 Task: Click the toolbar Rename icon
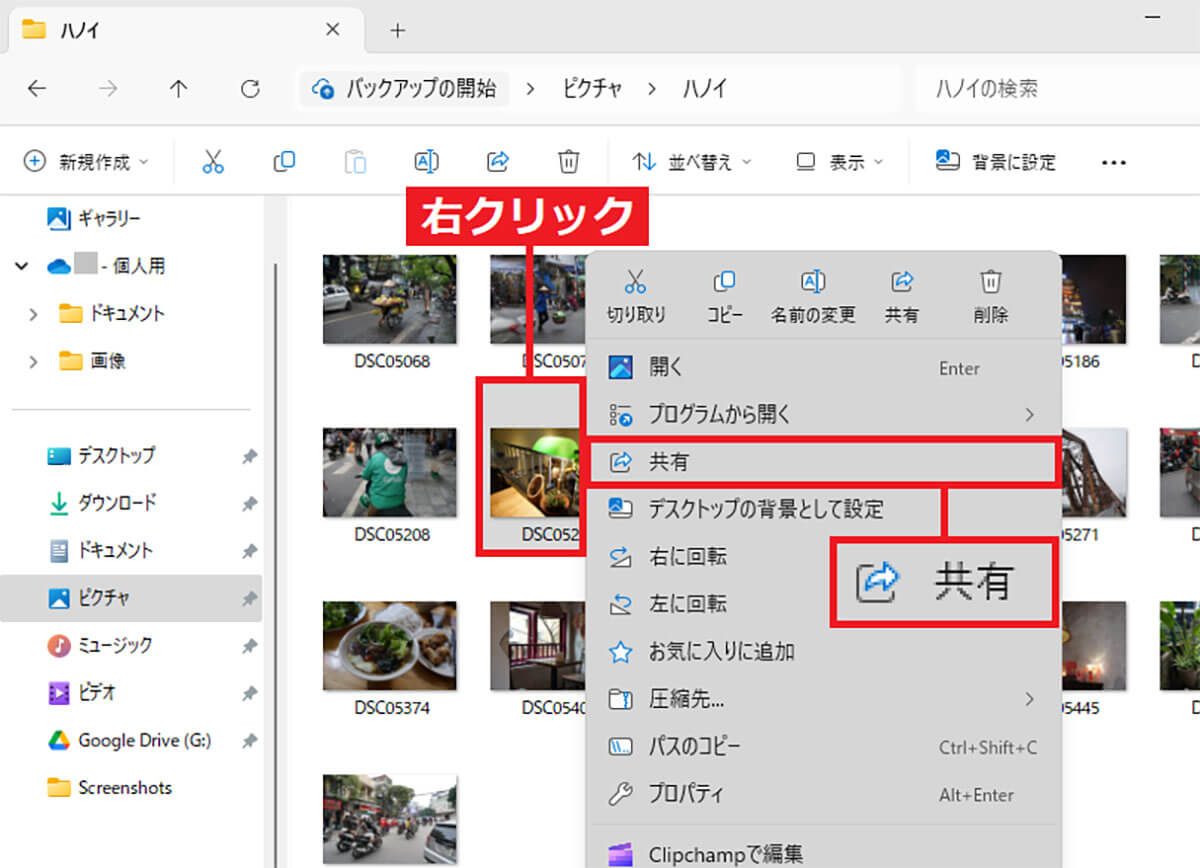(426, 162)
